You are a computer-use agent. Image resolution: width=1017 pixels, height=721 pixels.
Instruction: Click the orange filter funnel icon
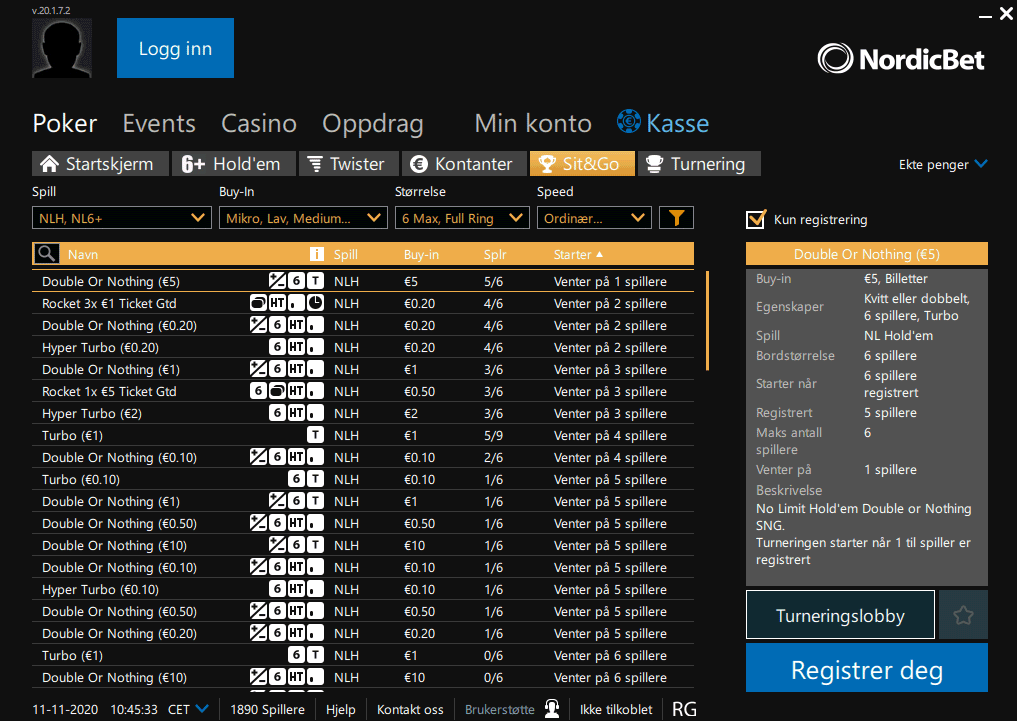pos(676,218)
